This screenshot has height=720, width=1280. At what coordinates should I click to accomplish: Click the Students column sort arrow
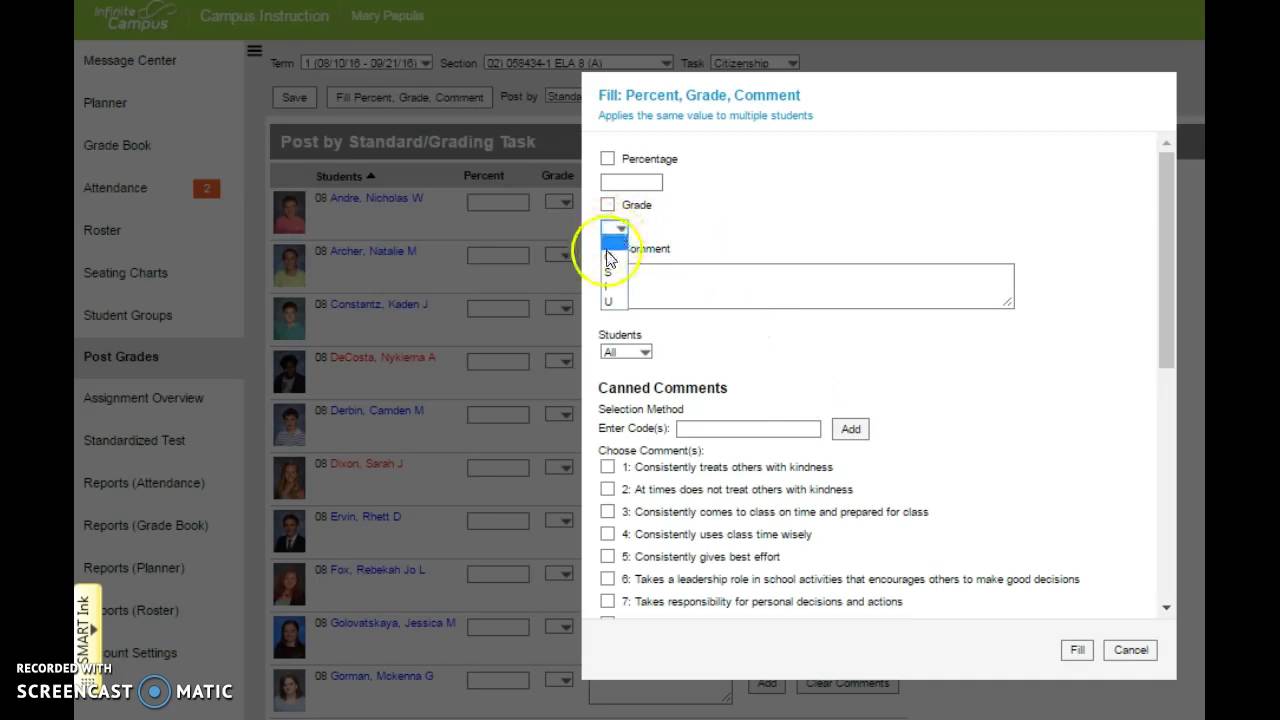click(370, 176)
